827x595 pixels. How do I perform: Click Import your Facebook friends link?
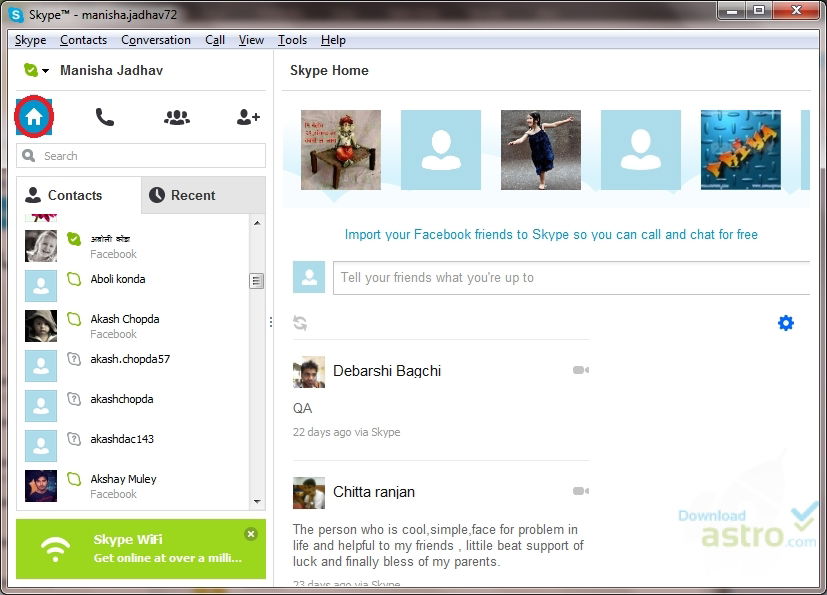pos(551,235)
